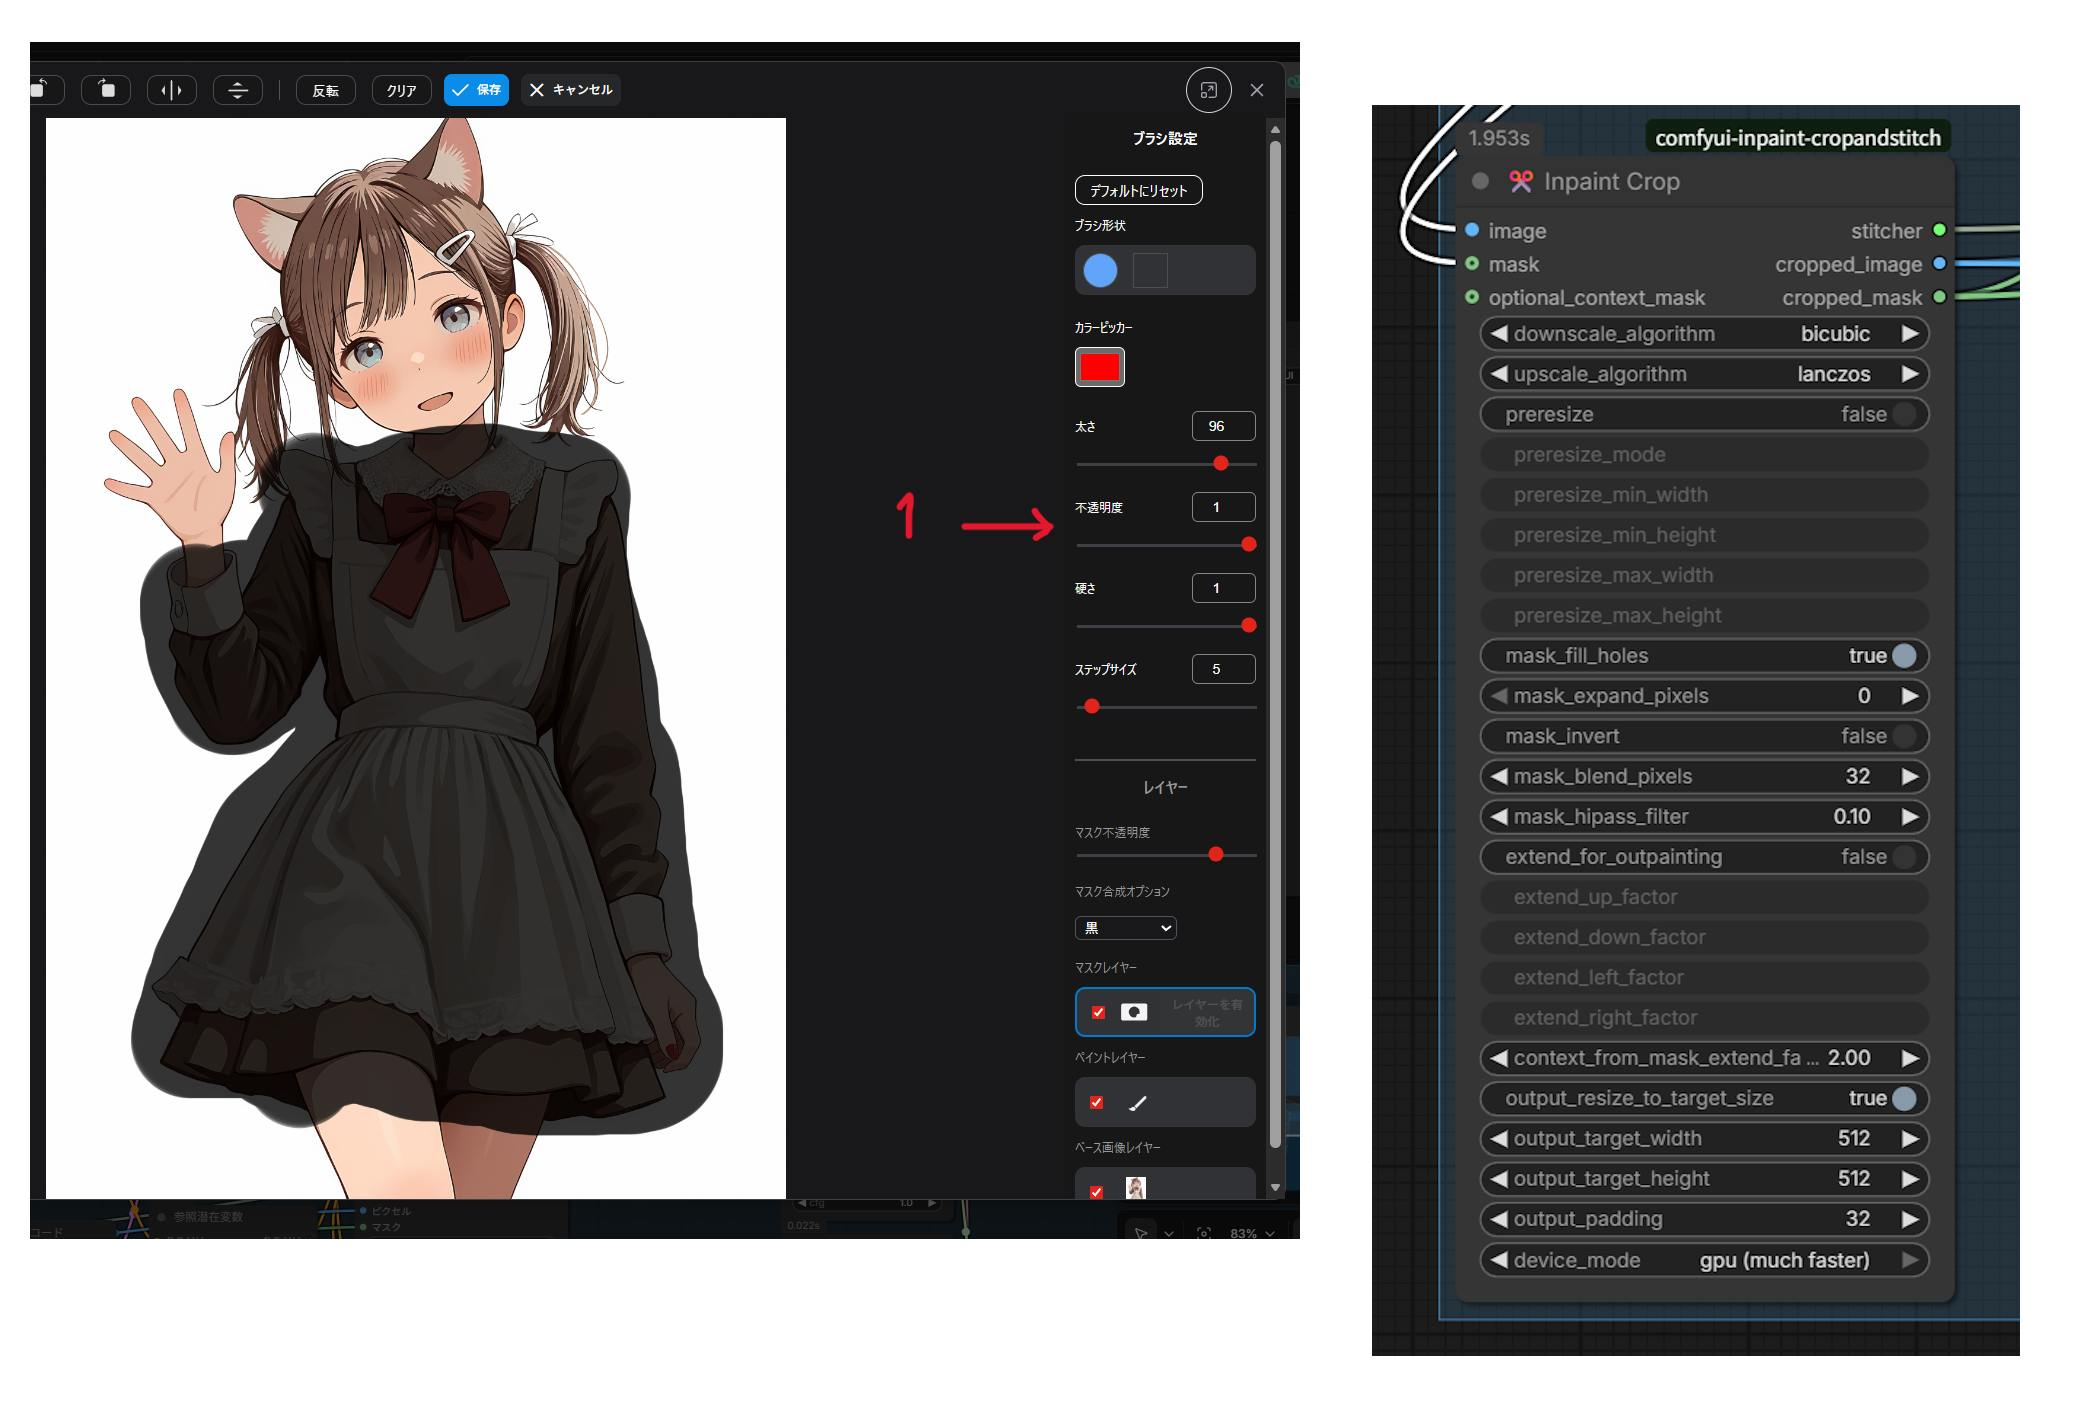Enable the mask_invert toggle
The width and height of the screenshot is (2086, 1407).
click(1903, 736)
